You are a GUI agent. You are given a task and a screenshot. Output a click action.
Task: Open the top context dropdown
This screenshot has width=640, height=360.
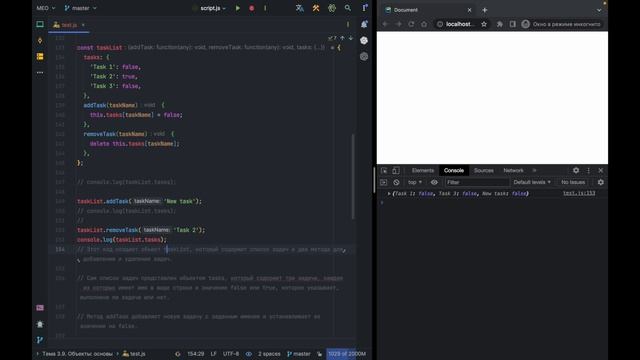coord(415,182)
